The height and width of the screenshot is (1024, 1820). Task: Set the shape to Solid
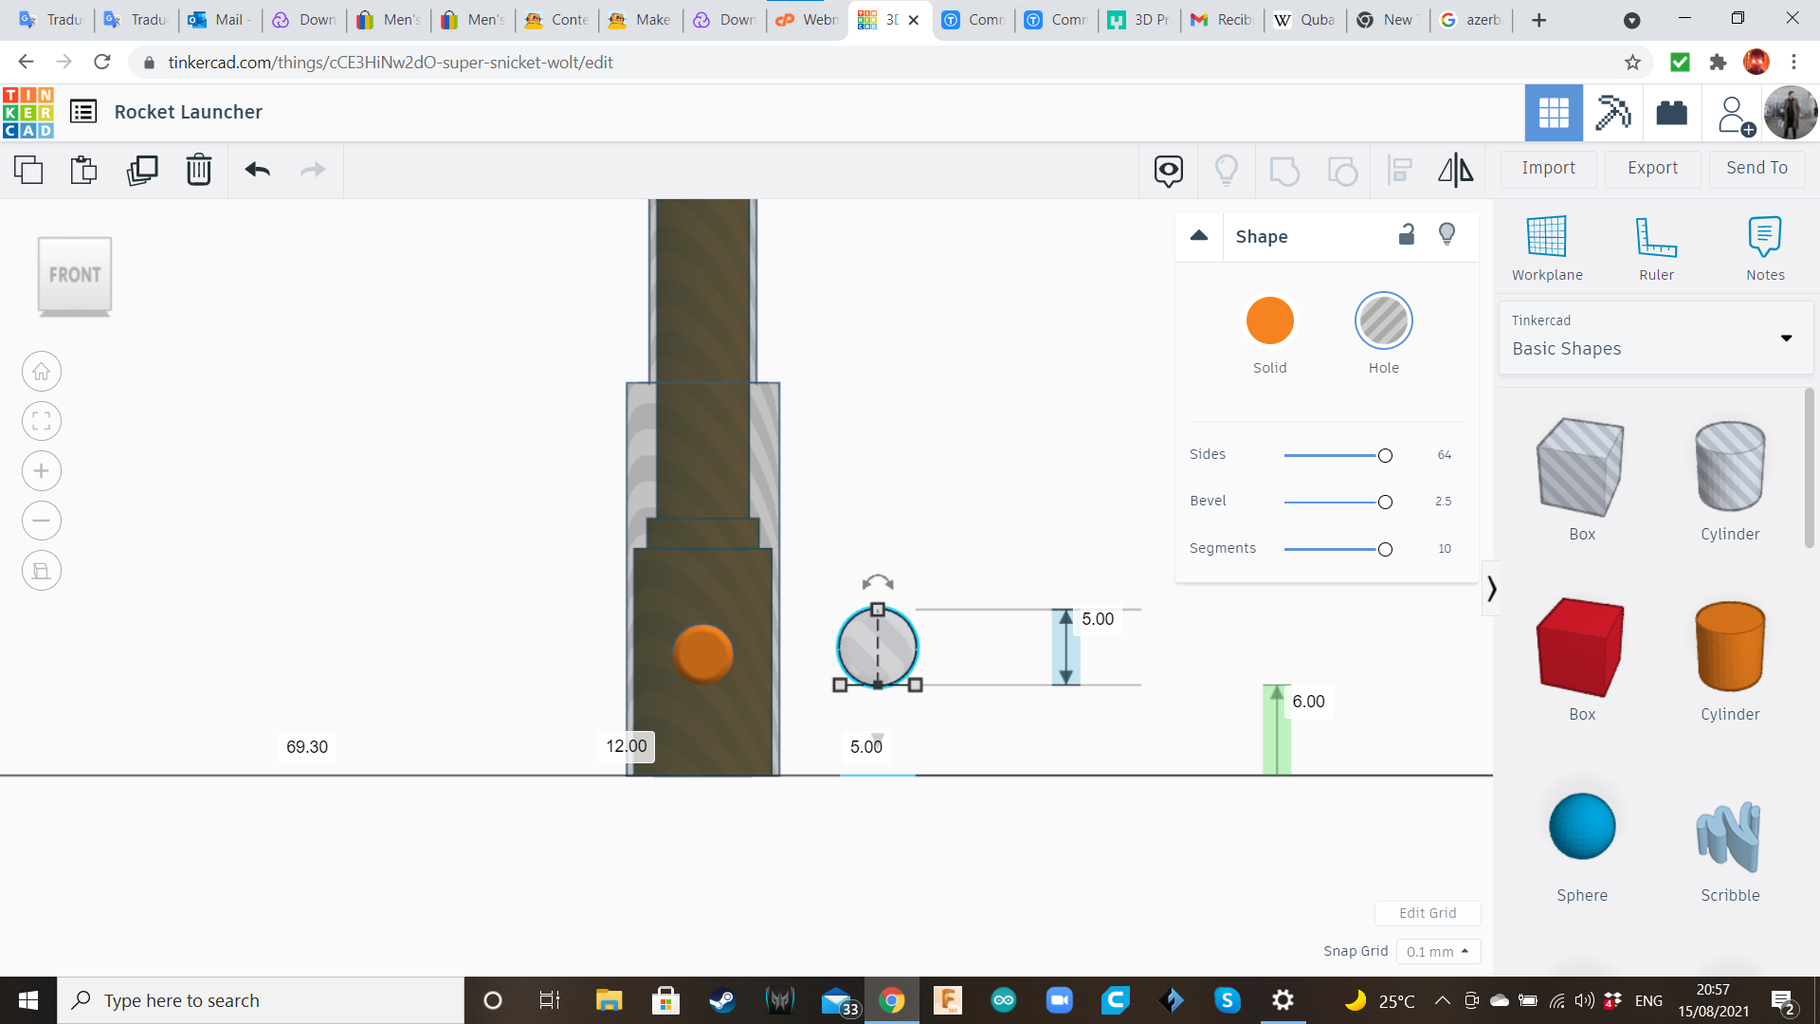click(1269, 322)
